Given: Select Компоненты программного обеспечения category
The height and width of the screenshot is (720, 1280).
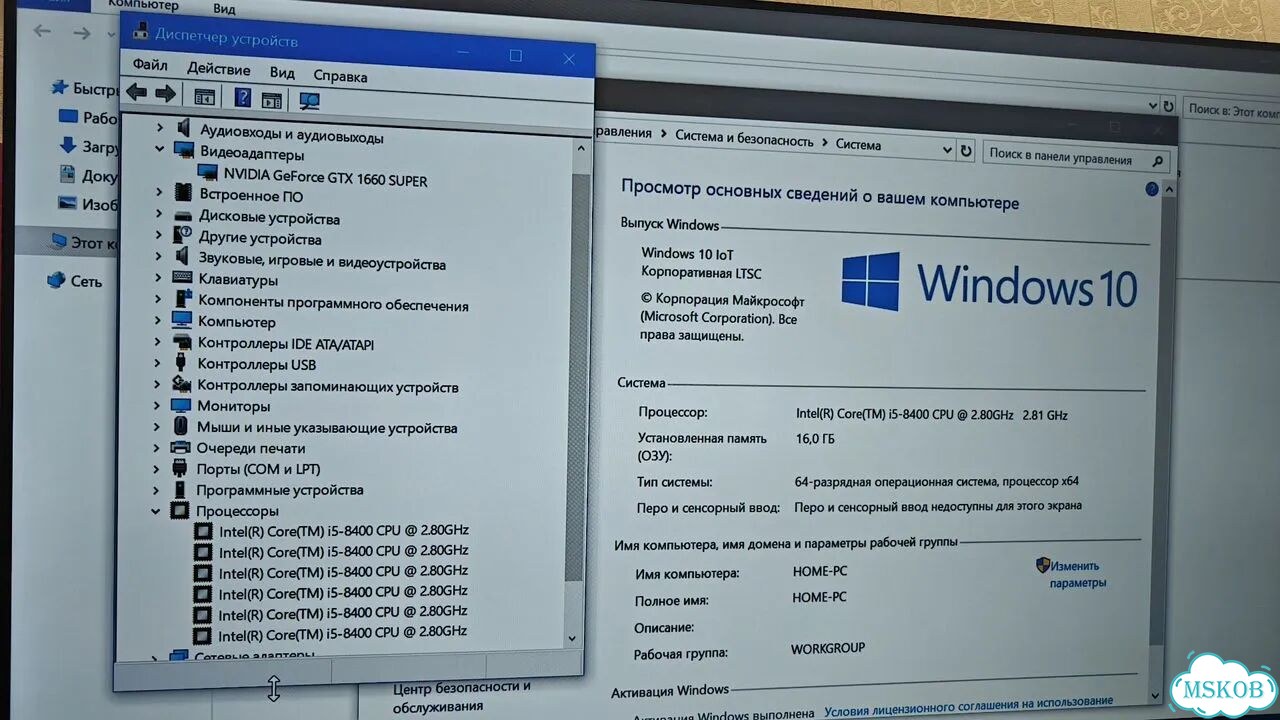Looking at the screenshot, I should [333, 302].
